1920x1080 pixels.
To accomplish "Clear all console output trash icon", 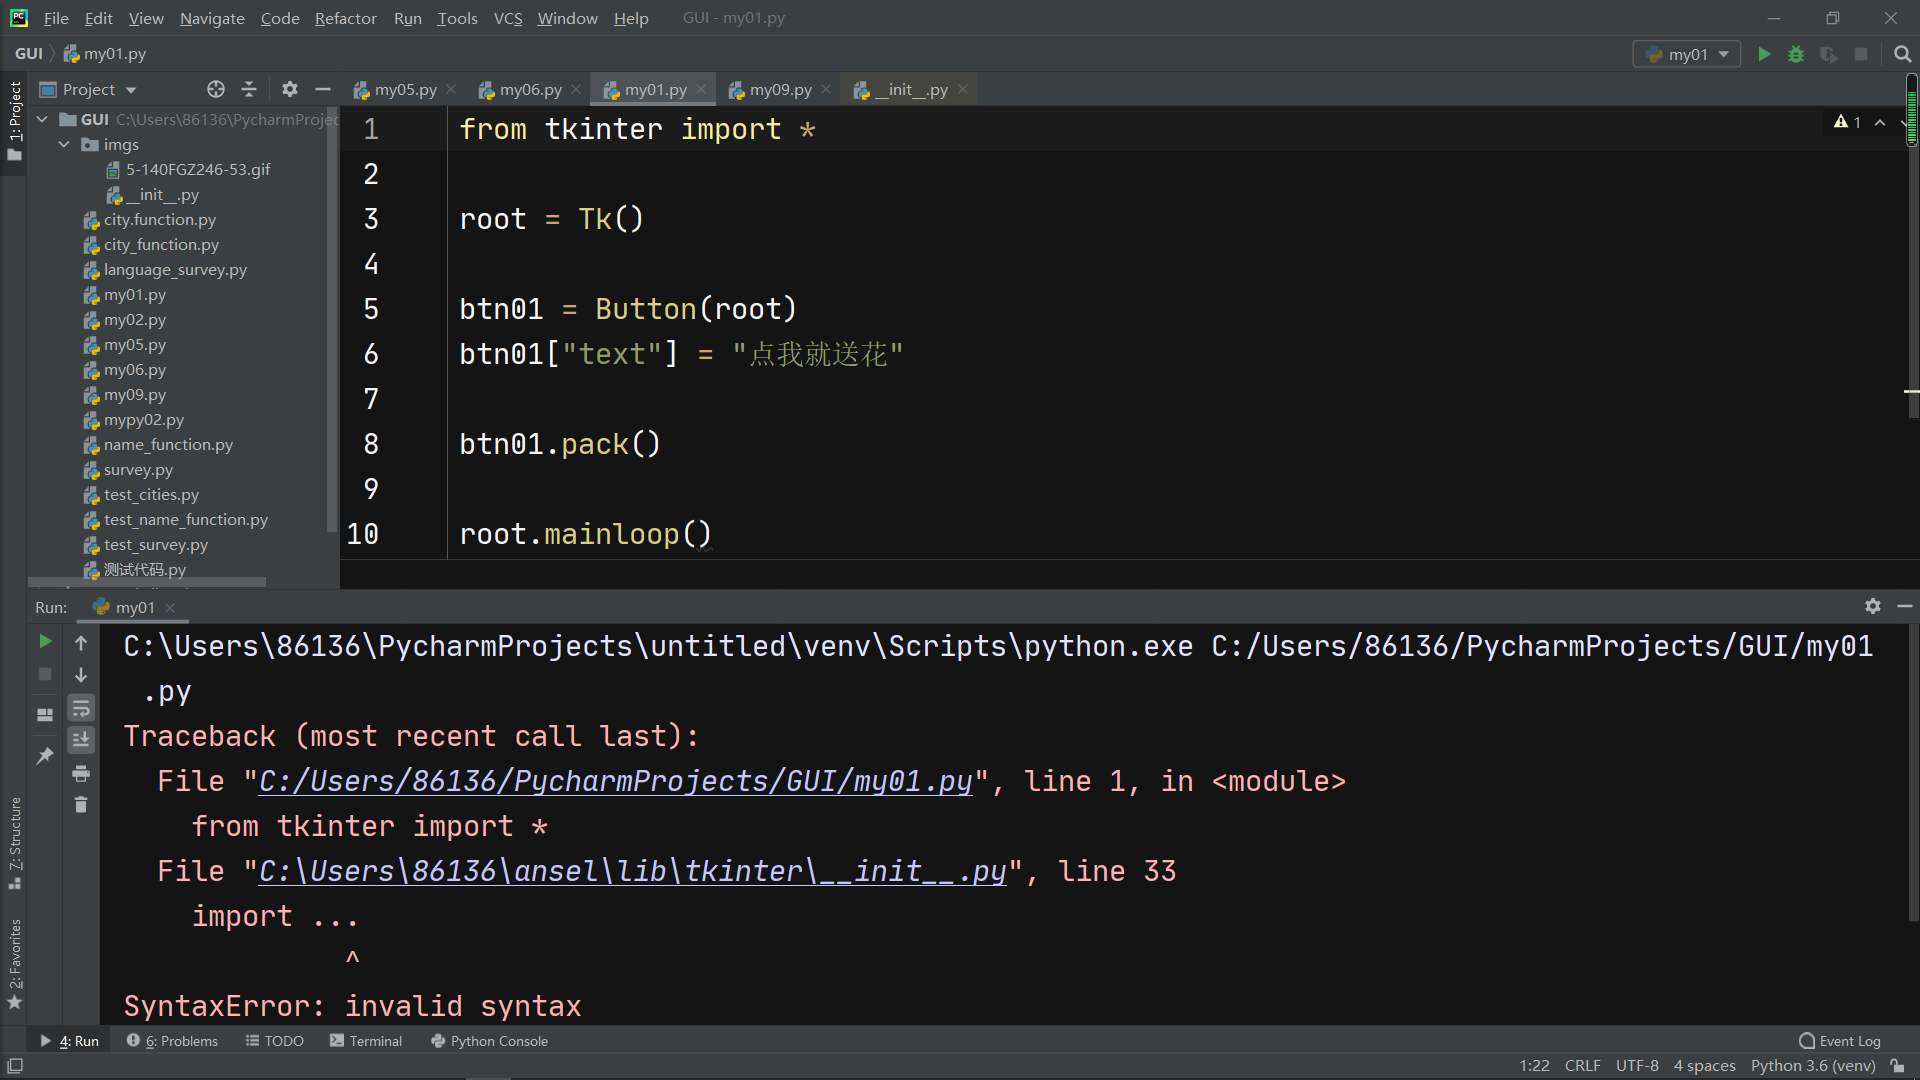I will point(81,805).
